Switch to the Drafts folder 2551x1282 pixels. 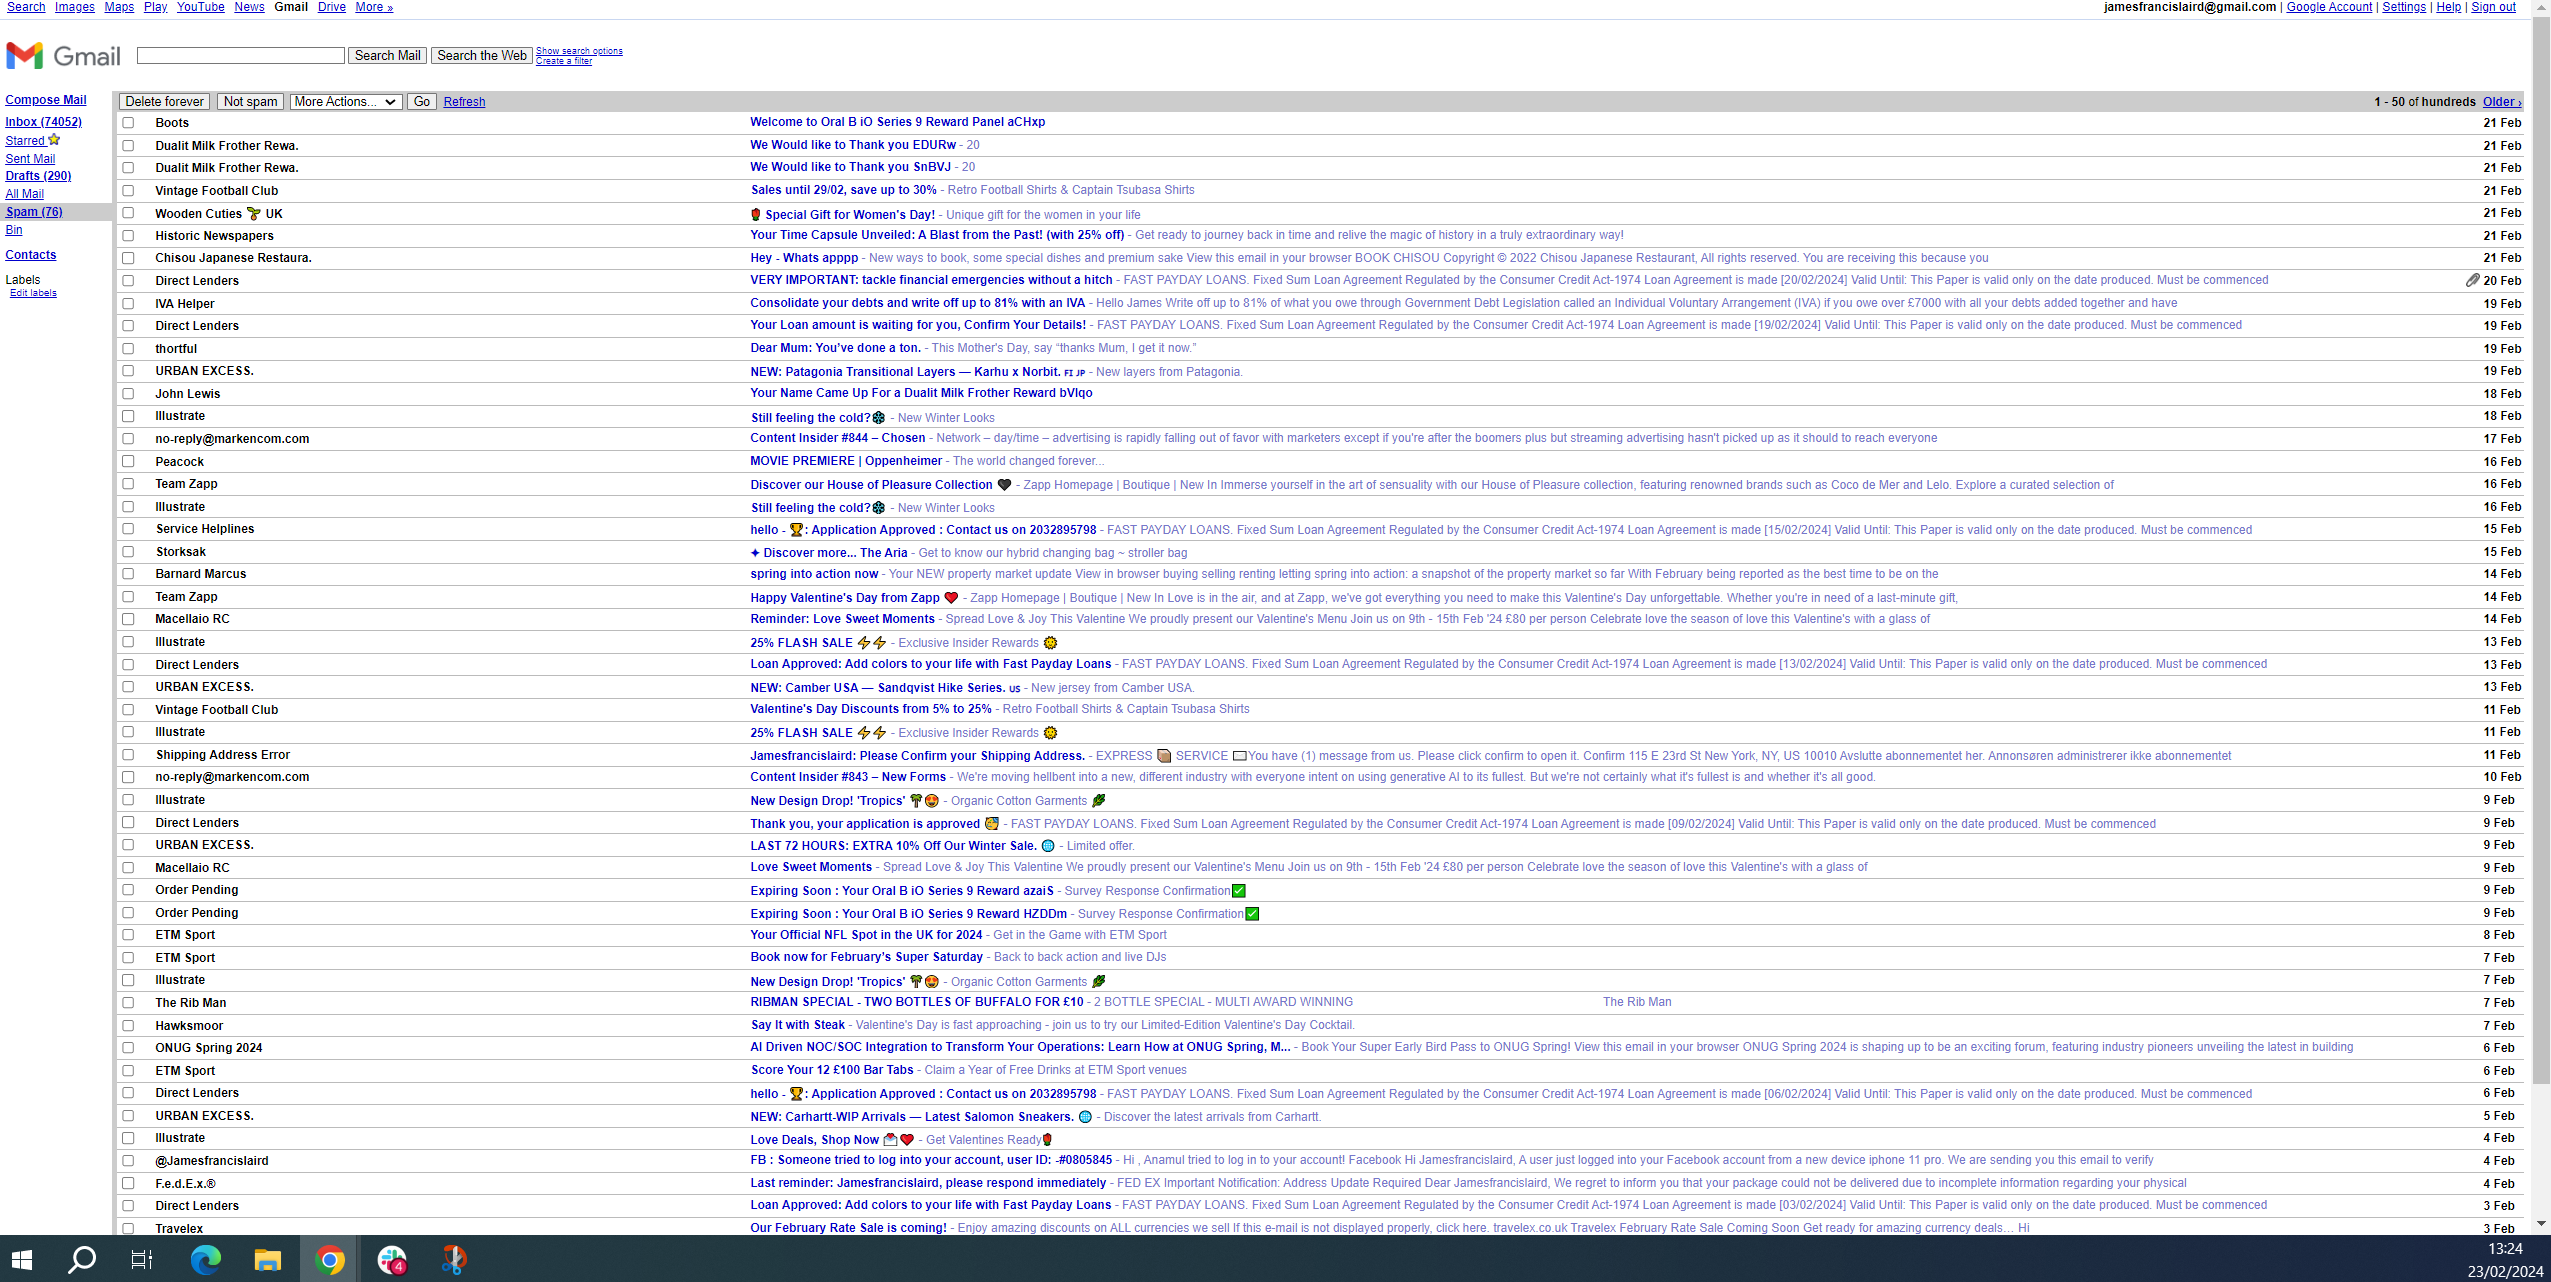point(38,176)
